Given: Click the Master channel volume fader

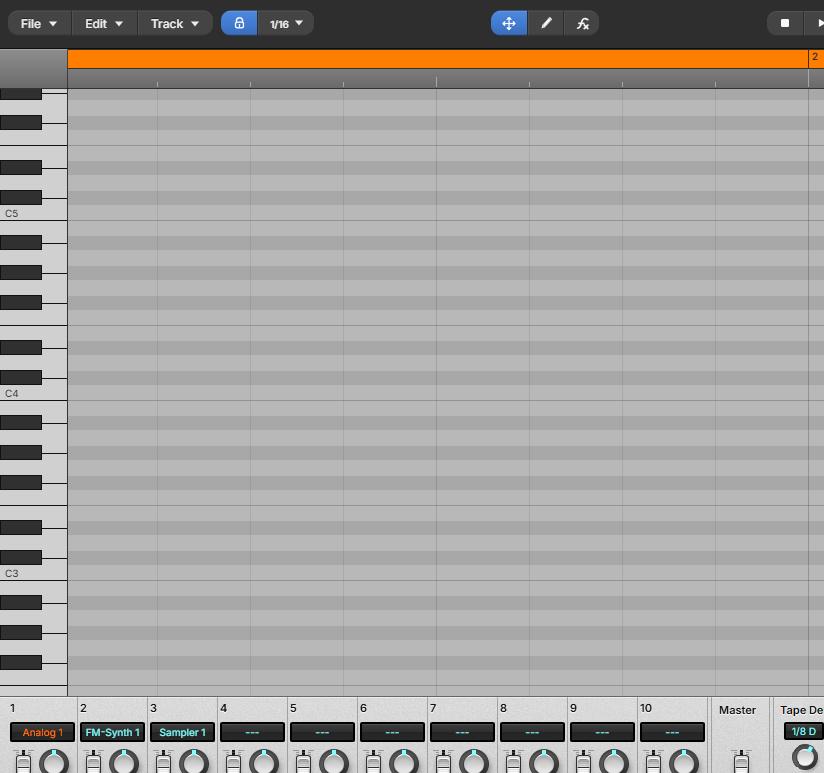Looking at the screenshot, I should [x=741, y=762].
